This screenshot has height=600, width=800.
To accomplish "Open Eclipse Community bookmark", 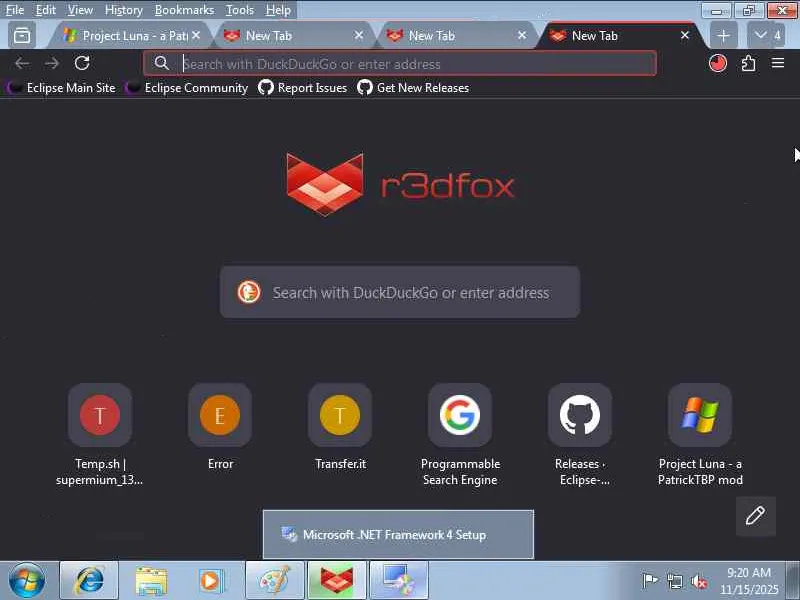I will click(x=187, y=88).
